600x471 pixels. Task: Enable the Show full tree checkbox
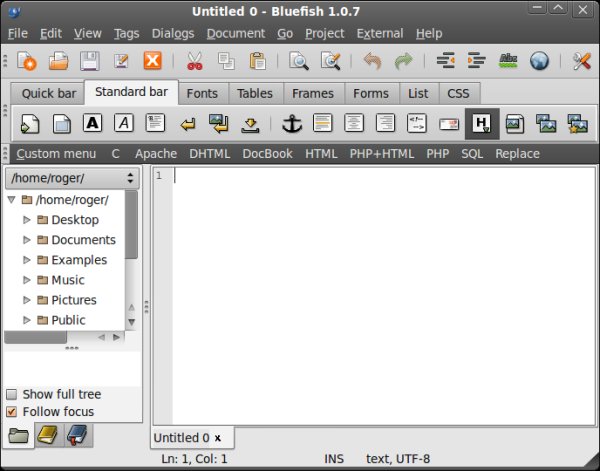coord(12,394)
